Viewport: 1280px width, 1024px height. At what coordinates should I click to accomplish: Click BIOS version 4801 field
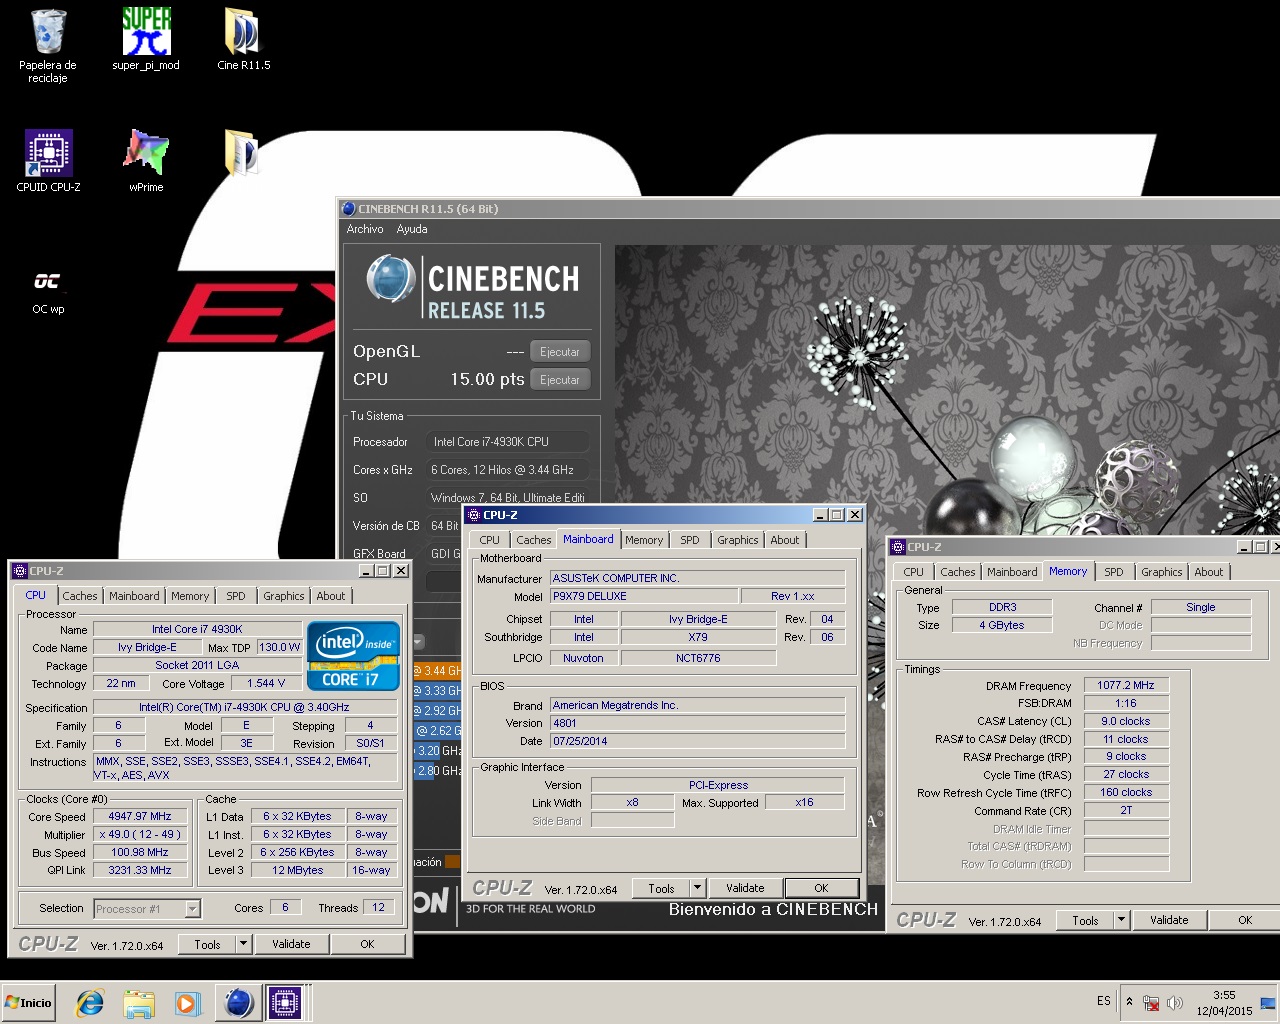697,723
